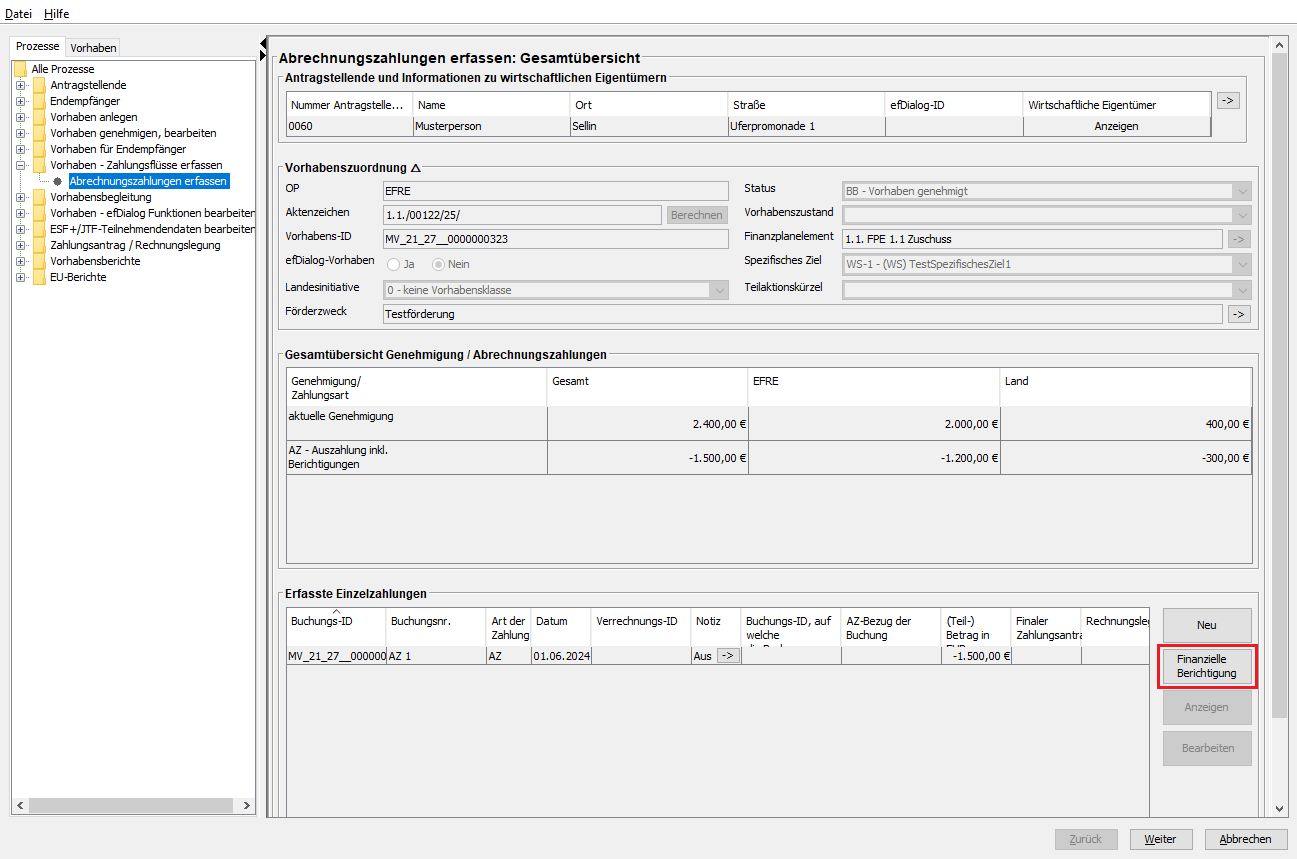Click arrow button in Notiz column

pos(727,656)
